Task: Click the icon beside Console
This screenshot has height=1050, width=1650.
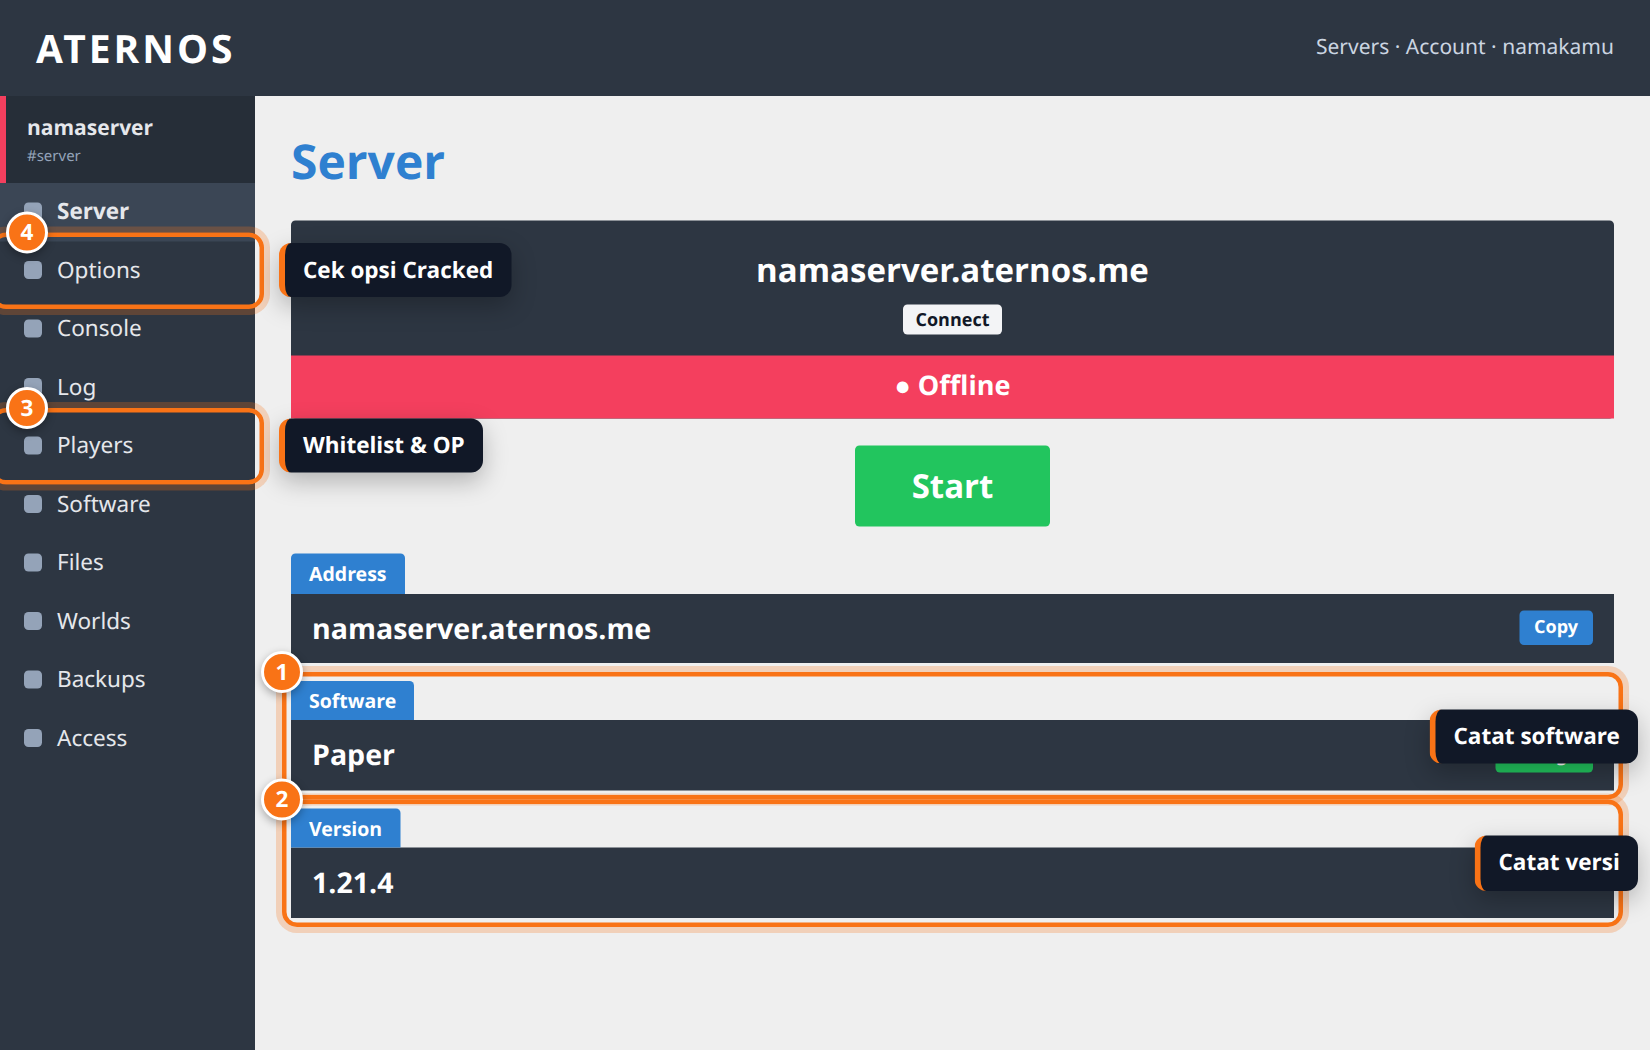Action: 33,328
